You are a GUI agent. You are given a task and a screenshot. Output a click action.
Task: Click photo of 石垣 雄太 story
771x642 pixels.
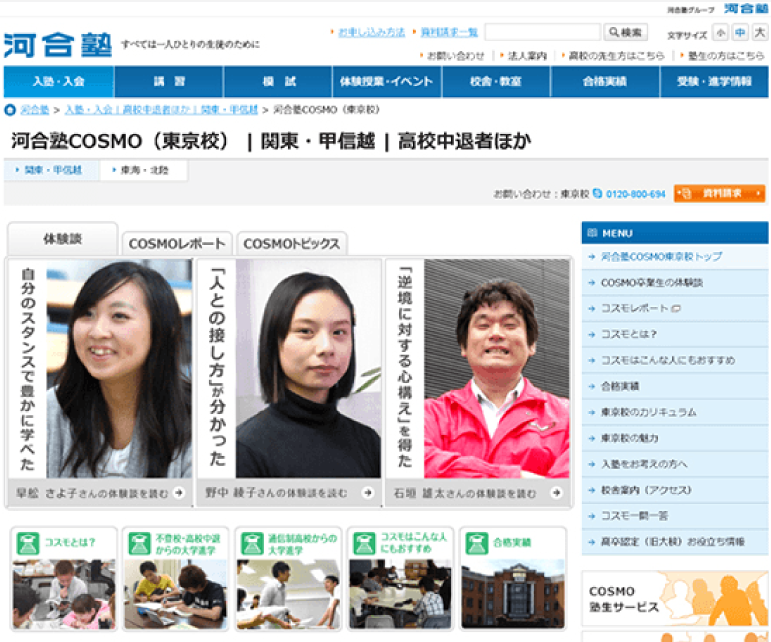point(497,369)
